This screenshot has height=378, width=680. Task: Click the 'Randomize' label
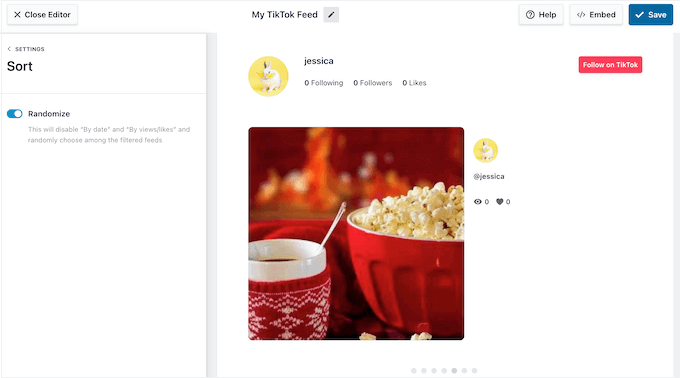49,114
